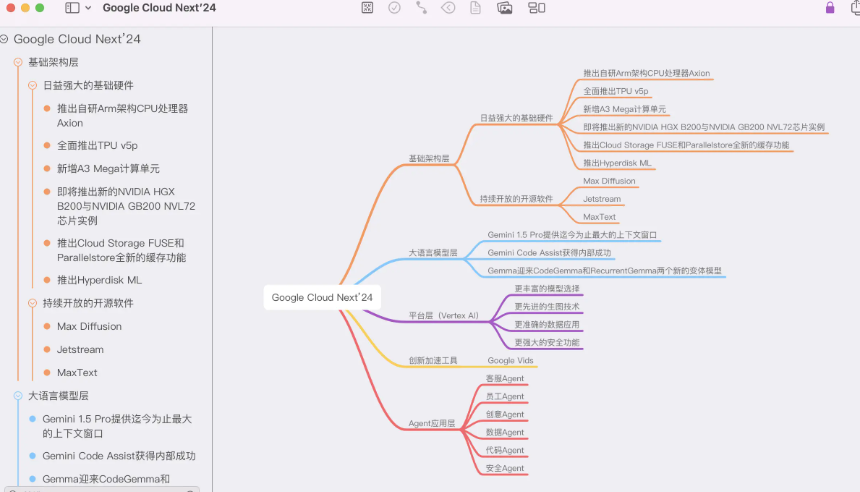Select outline row Max Diffusion
The width and height of the screenshot is (860, 492).
click(x=89, y=326)
